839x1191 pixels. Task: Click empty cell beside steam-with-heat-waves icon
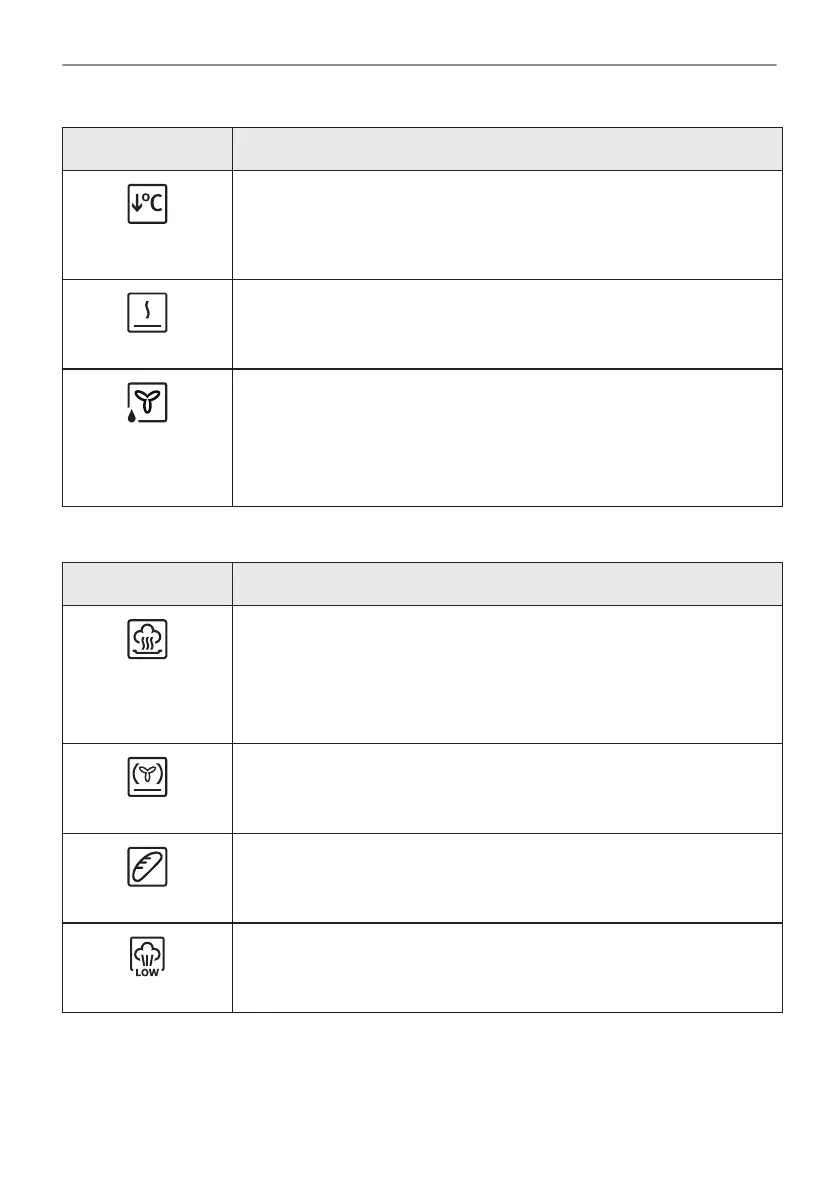click(506, 673)
